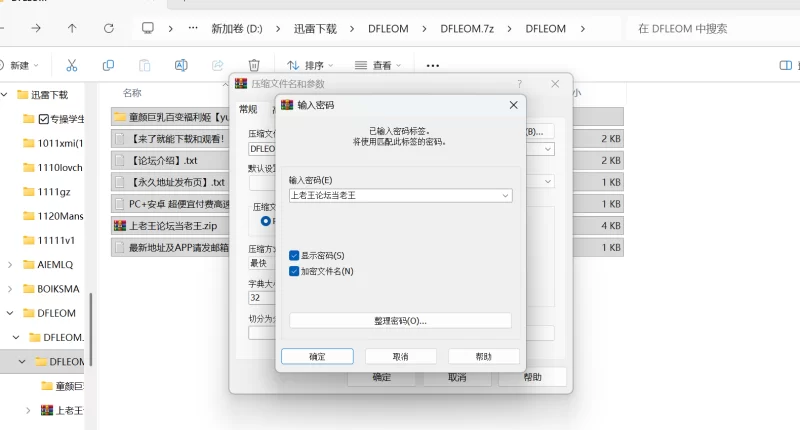Click the 1011xmi folder icon in sidebar
This screenshot has height=430, width=800.
click(x=29, y=143)
